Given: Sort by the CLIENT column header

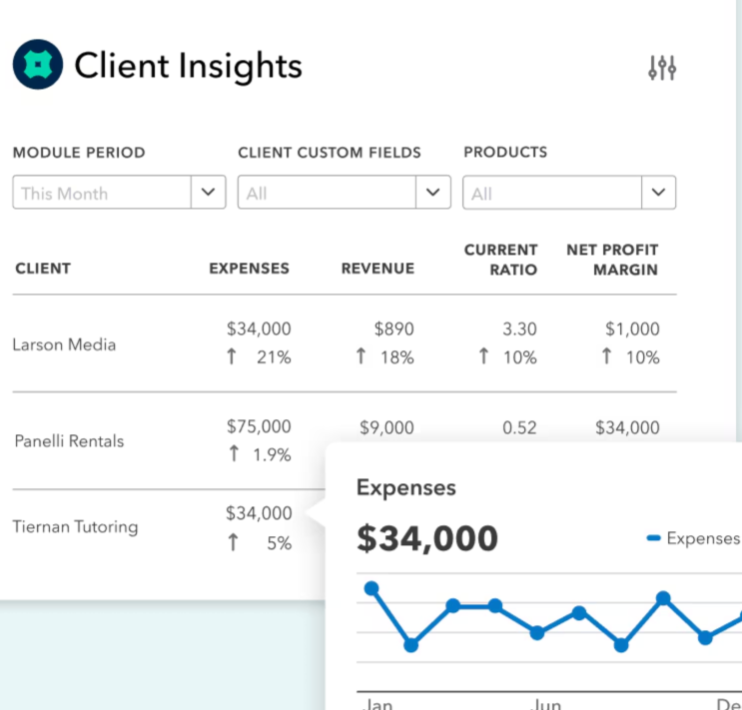Looking at the screenshot, I should point(43,268).
